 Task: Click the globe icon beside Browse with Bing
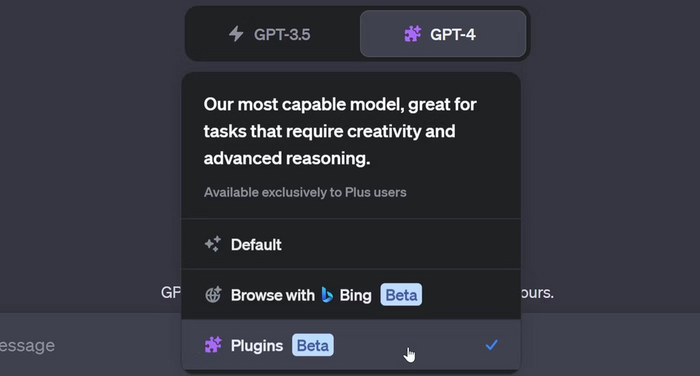coord(213,295)
